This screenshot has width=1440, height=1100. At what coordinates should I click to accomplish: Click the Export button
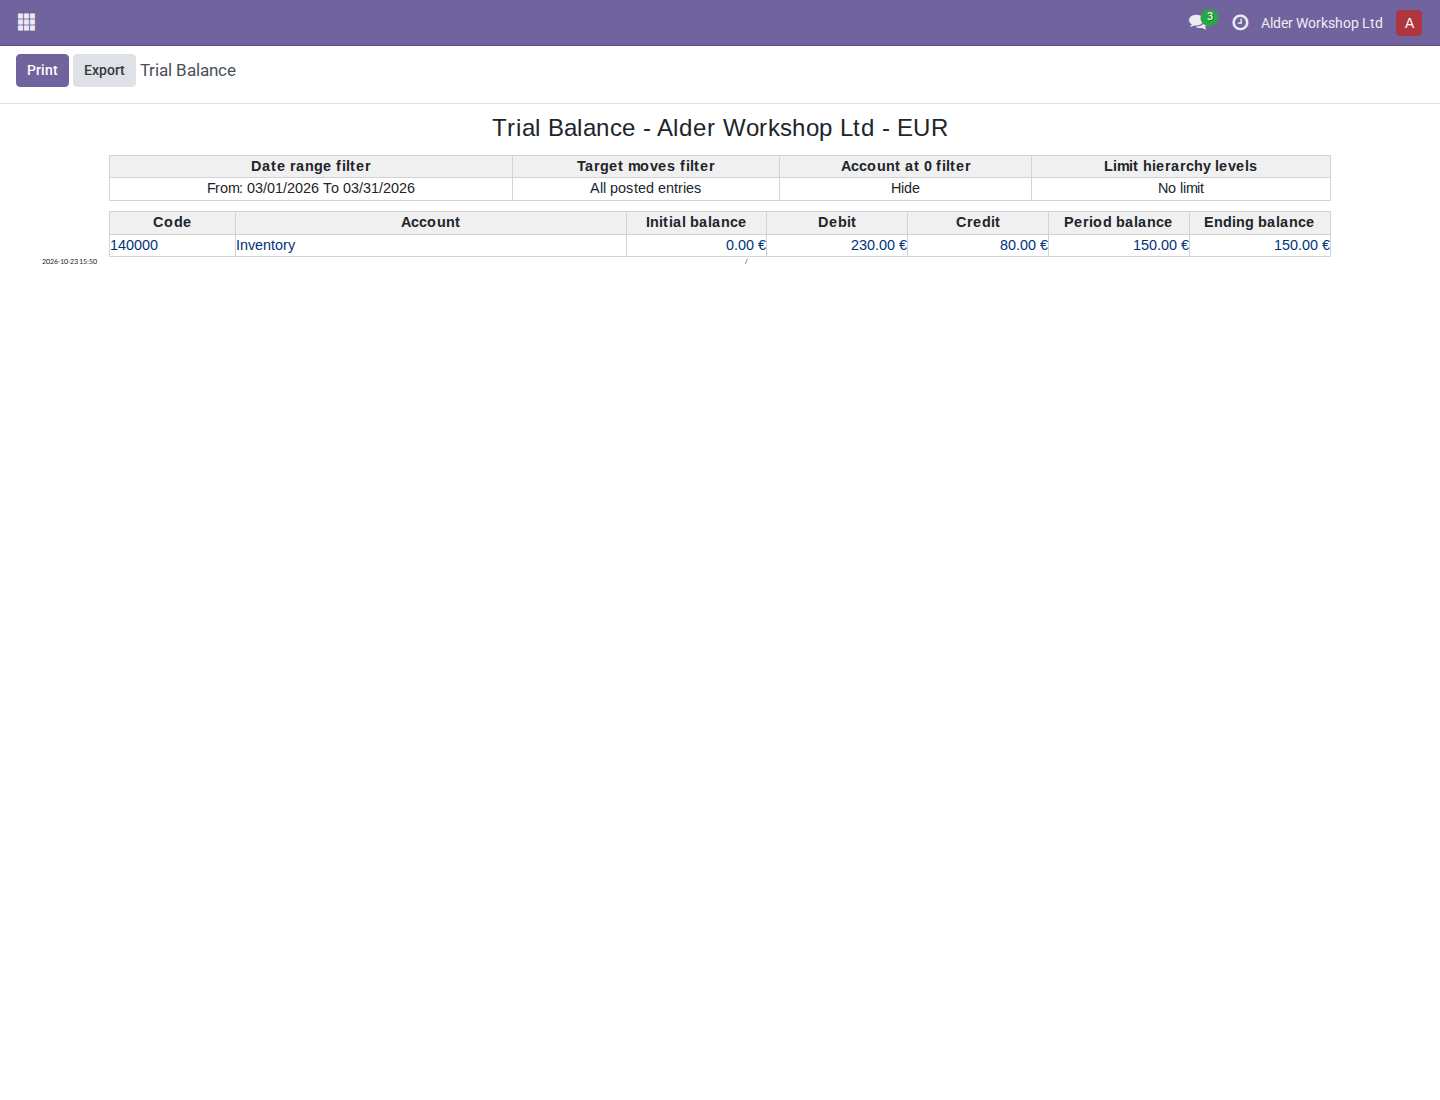[x=104, y=70]
